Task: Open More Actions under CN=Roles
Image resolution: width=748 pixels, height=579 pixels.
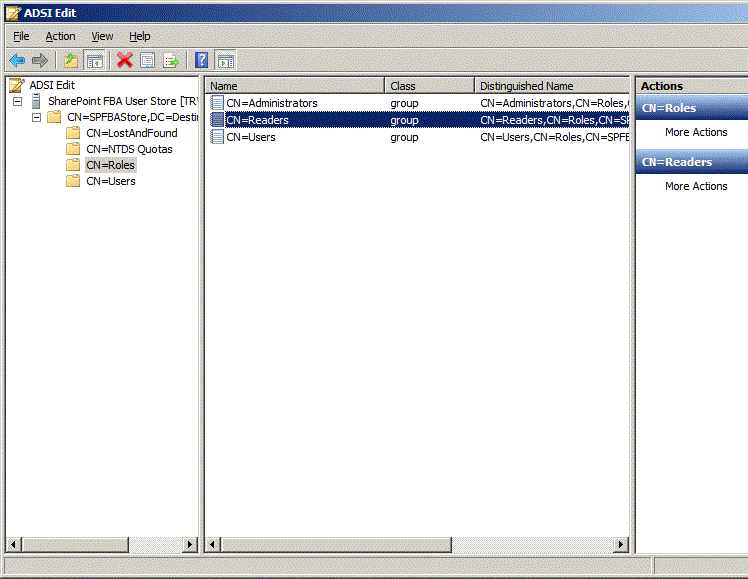Action: (696, 132)
